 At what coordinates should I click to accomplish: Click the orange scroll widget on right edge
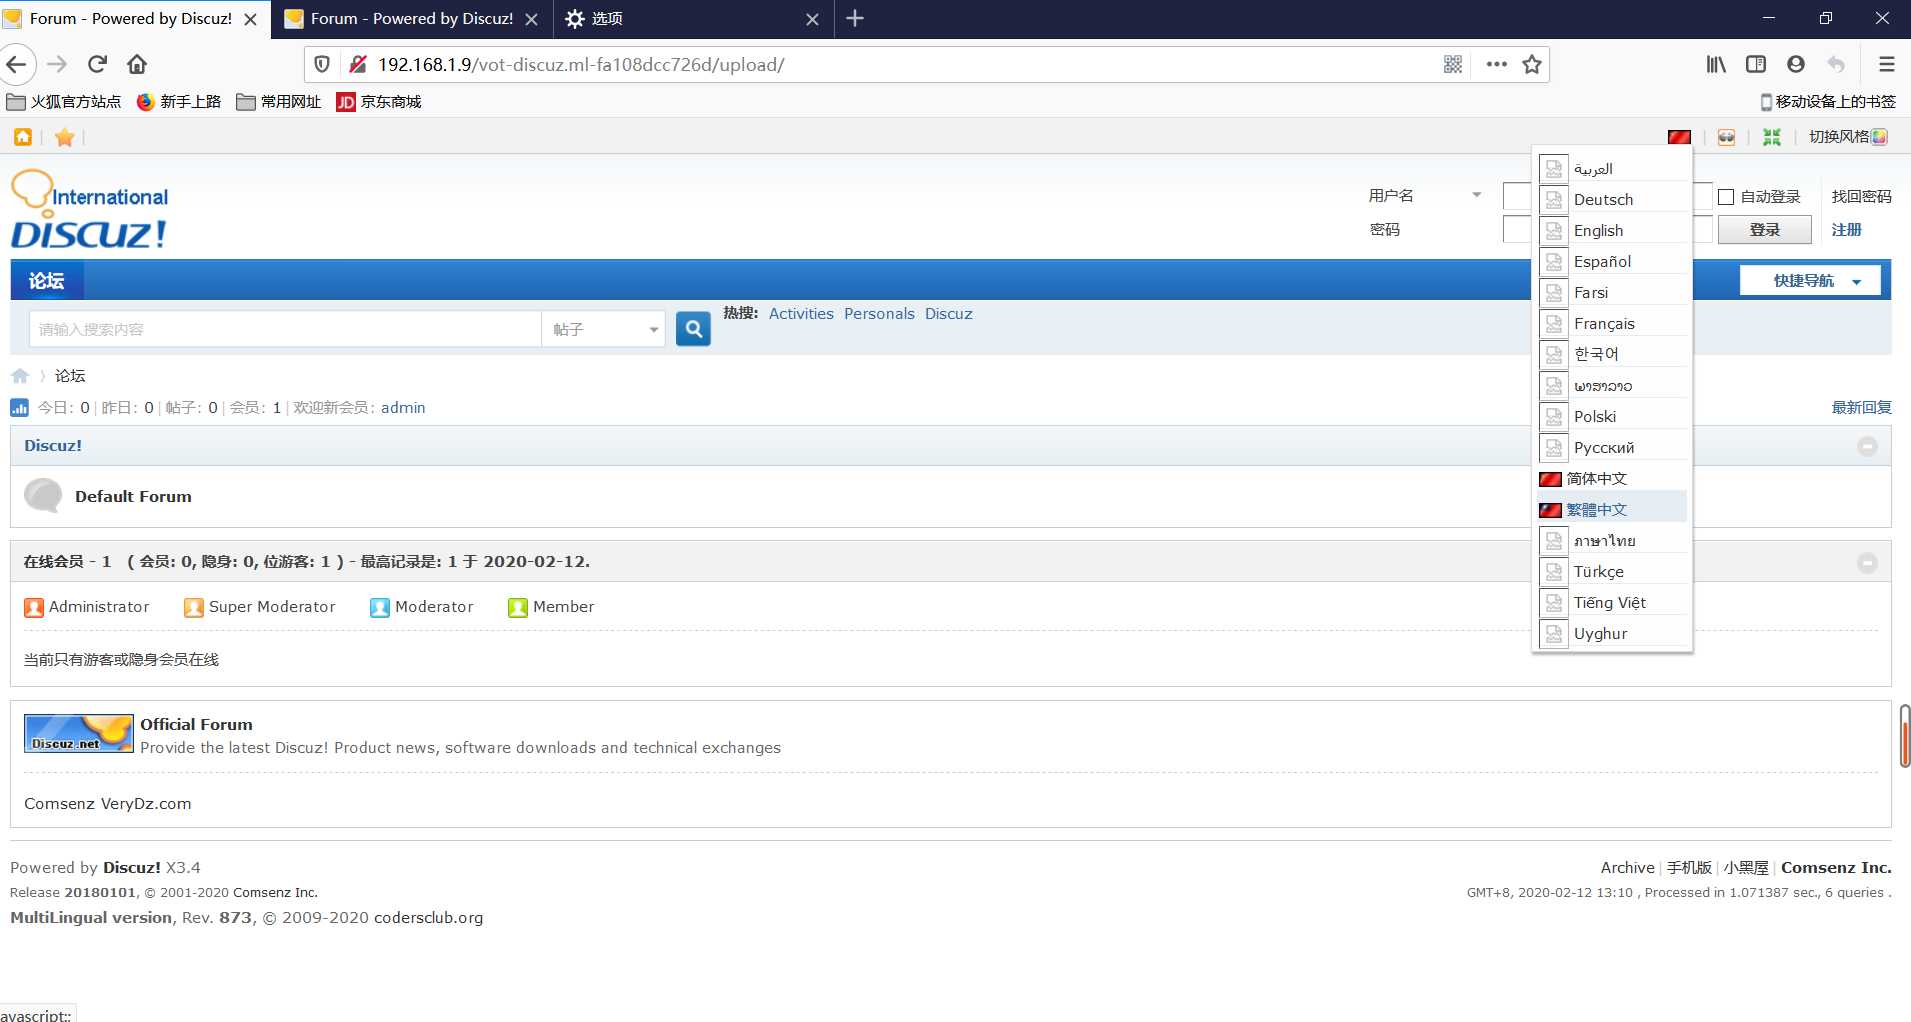pyautogui.click(x=1905, y=735)
